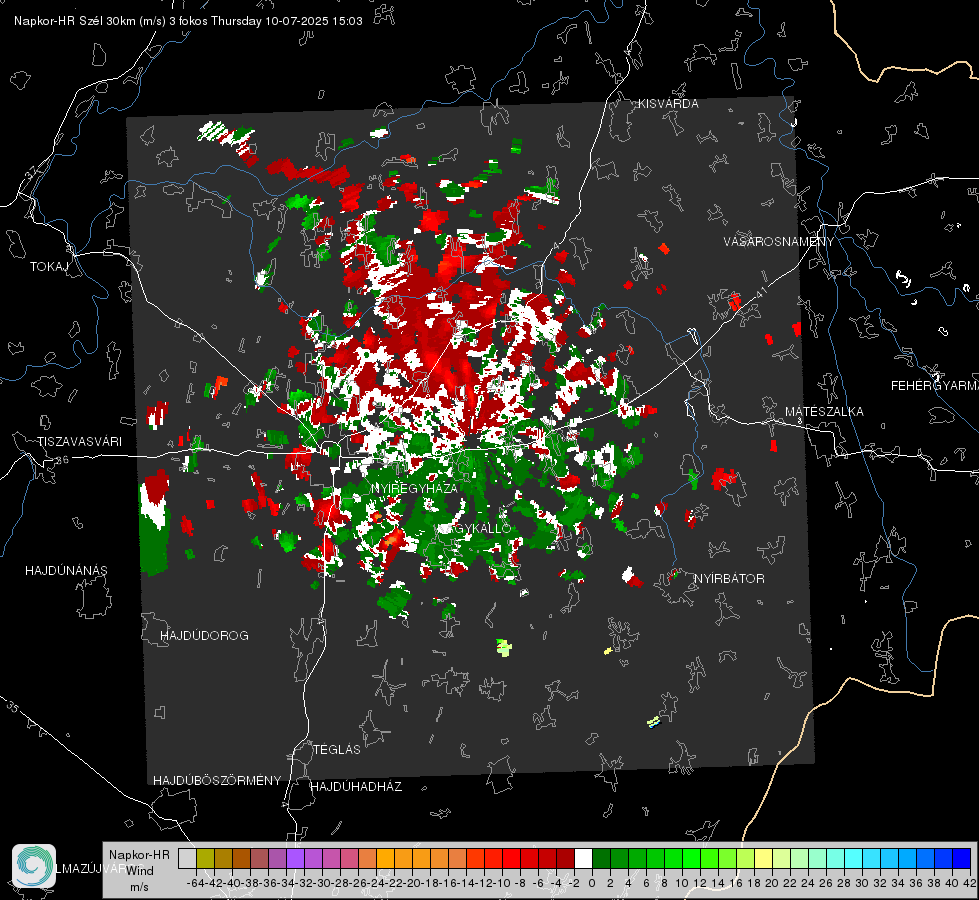
Task: Click the HAJDÚDOROG label
Action: (204, 635)
